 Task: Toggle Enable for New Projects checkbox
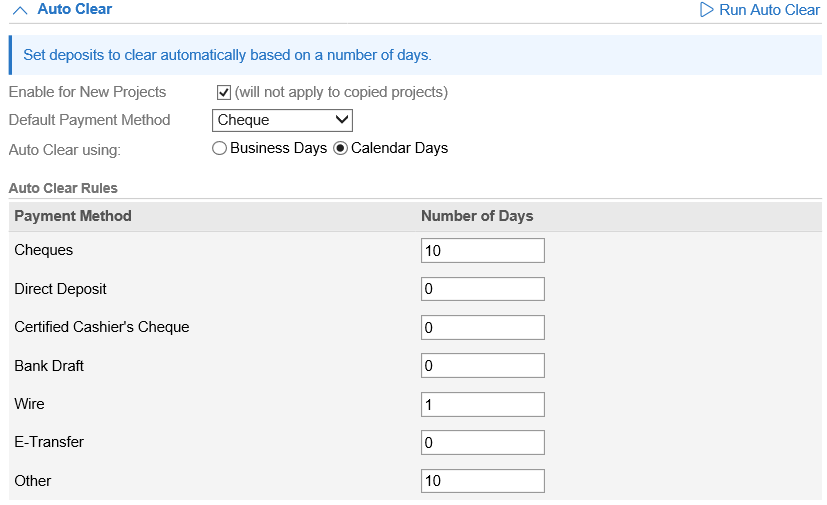[224, 92]
